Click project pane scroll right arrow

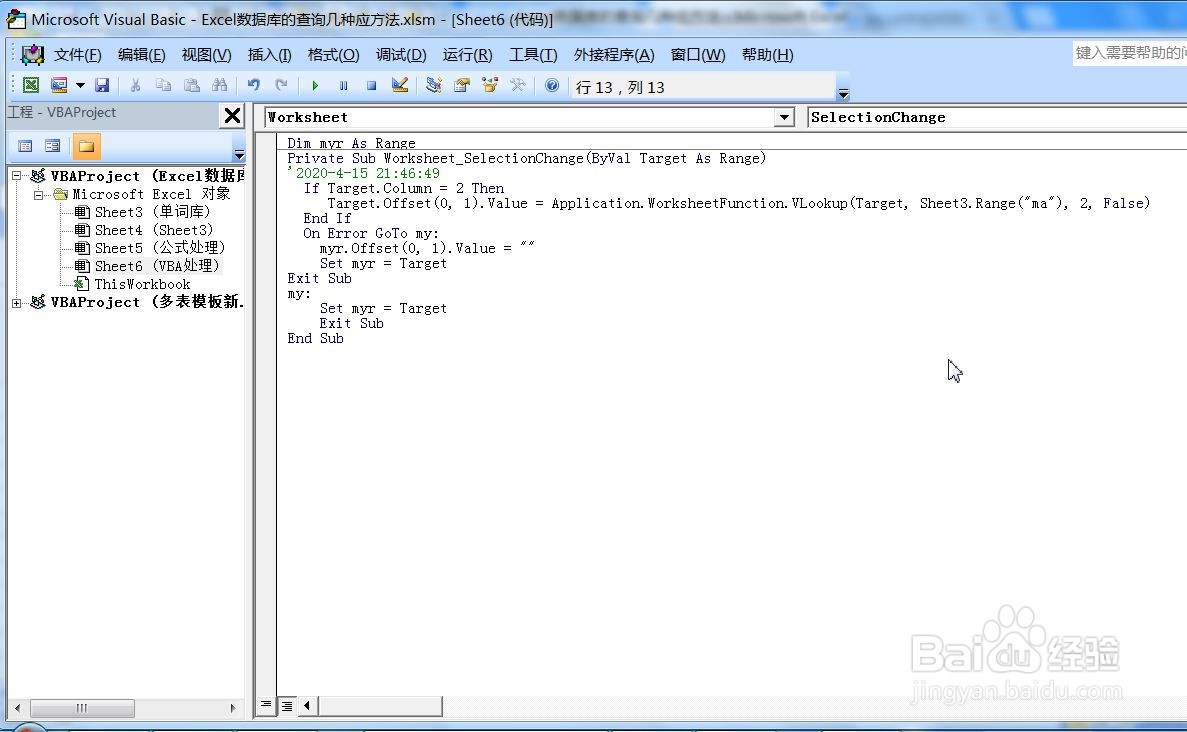point(233,709)
